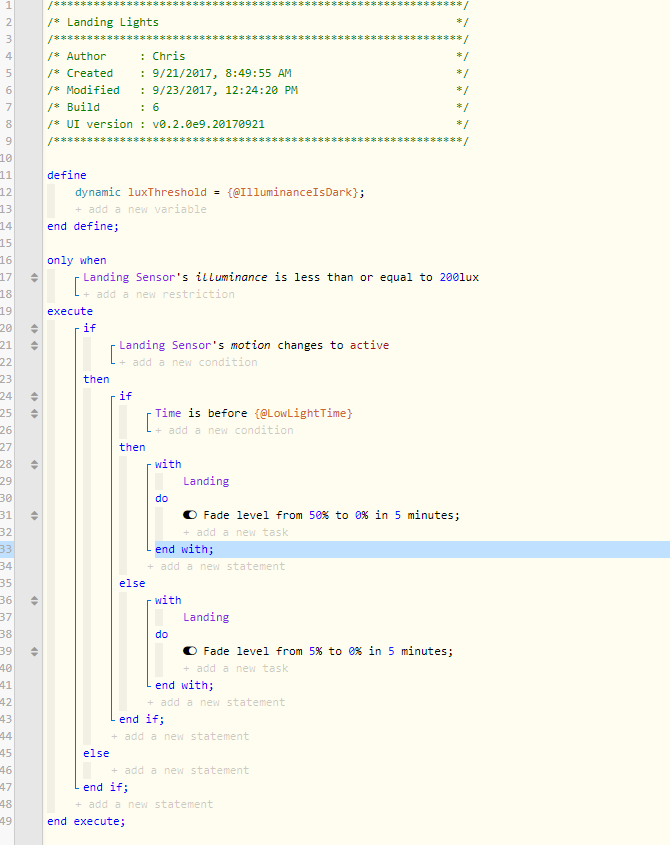Click the fold arrows on line 24
This screenshot has width=670, height=845.
pyautogui.click(x=34, y=397)
